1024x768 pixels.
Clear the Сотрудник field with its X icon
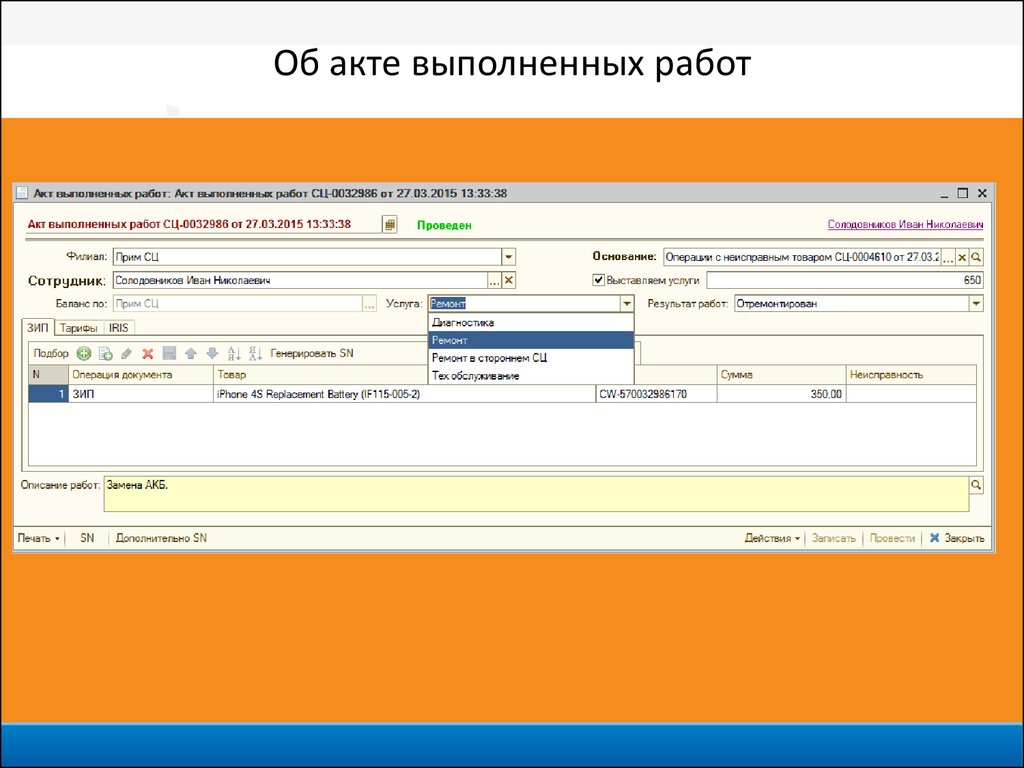[x=509, y=280]
